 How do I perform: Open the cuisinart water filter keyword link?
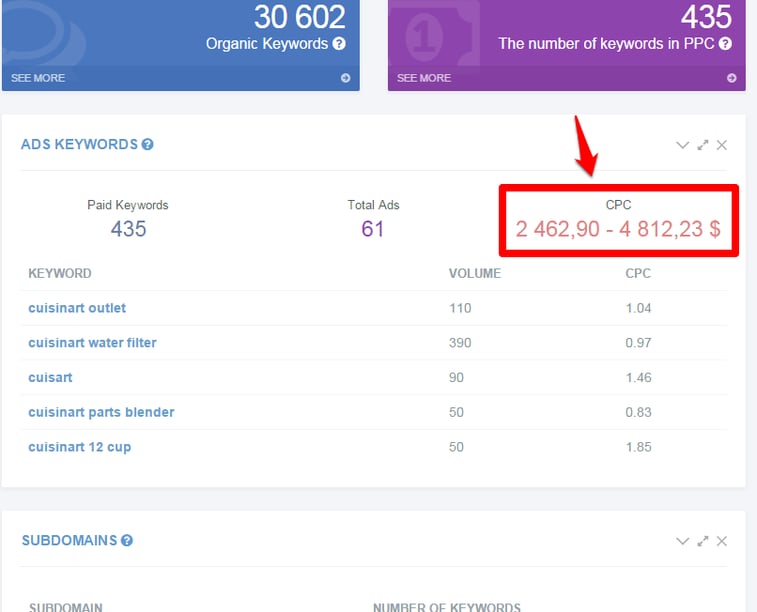click(92, 343)
